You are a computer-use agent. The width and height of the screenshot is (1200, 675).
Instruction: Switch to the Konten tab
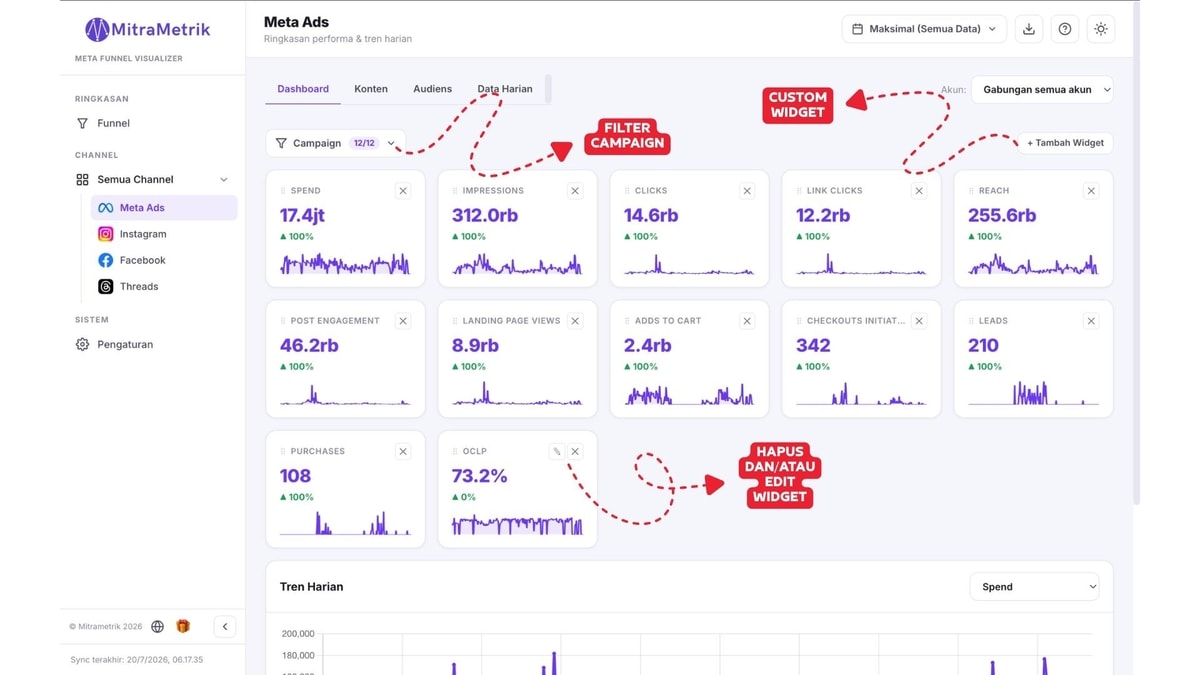[371, 89]
